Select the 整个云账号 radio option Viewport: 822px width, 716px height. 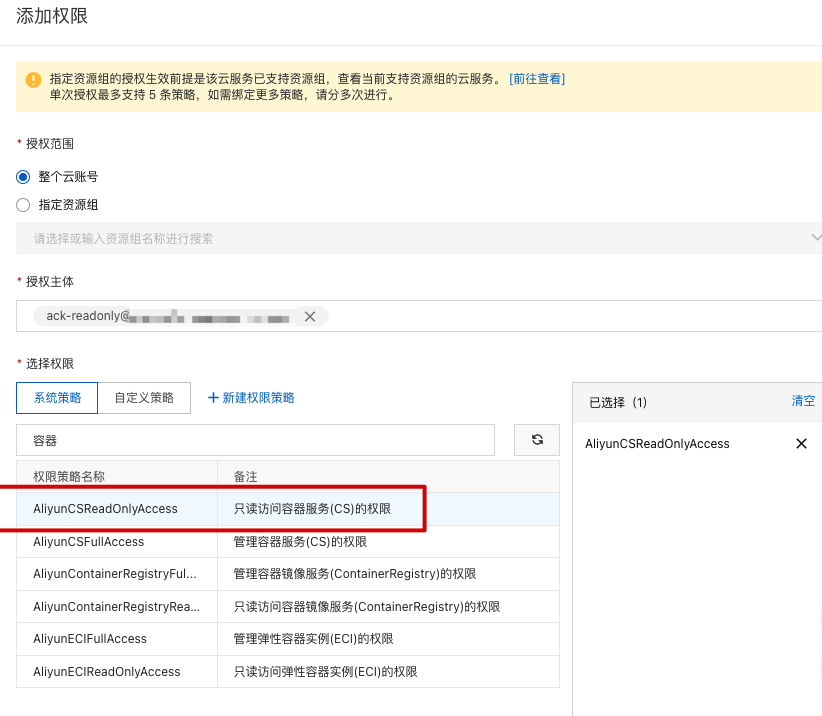[x=23, y=177]
